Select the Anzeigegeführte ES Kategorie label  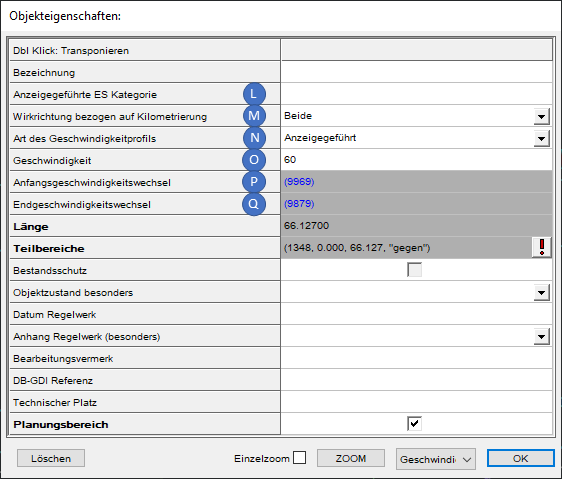point(85,95)
